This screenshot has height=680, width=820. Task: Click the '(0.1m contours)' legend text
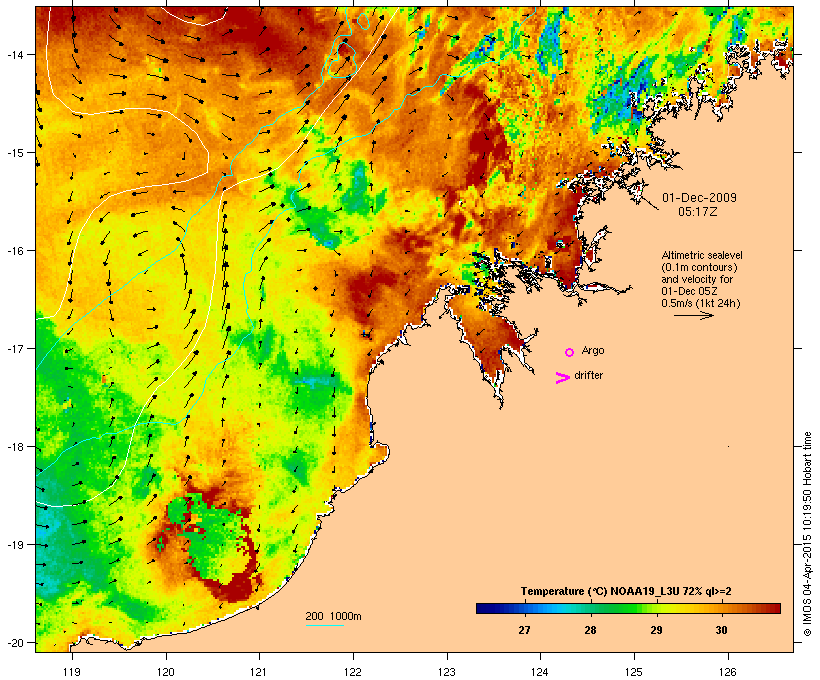click(x=699, y=267)
